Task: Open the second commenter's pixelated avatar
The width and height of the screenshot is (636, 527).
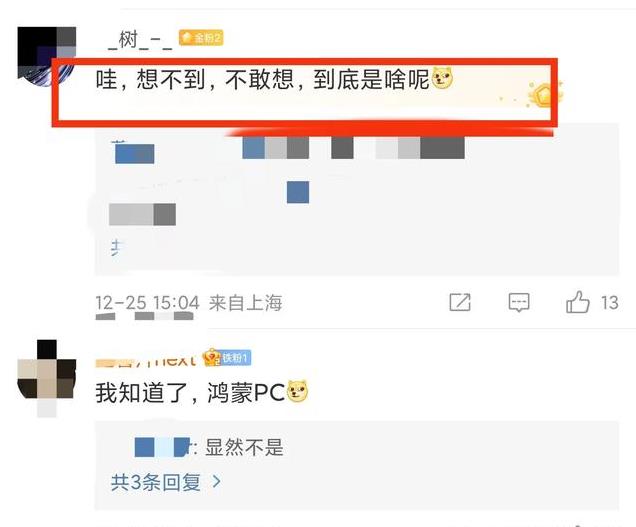Action: [47, 378]
